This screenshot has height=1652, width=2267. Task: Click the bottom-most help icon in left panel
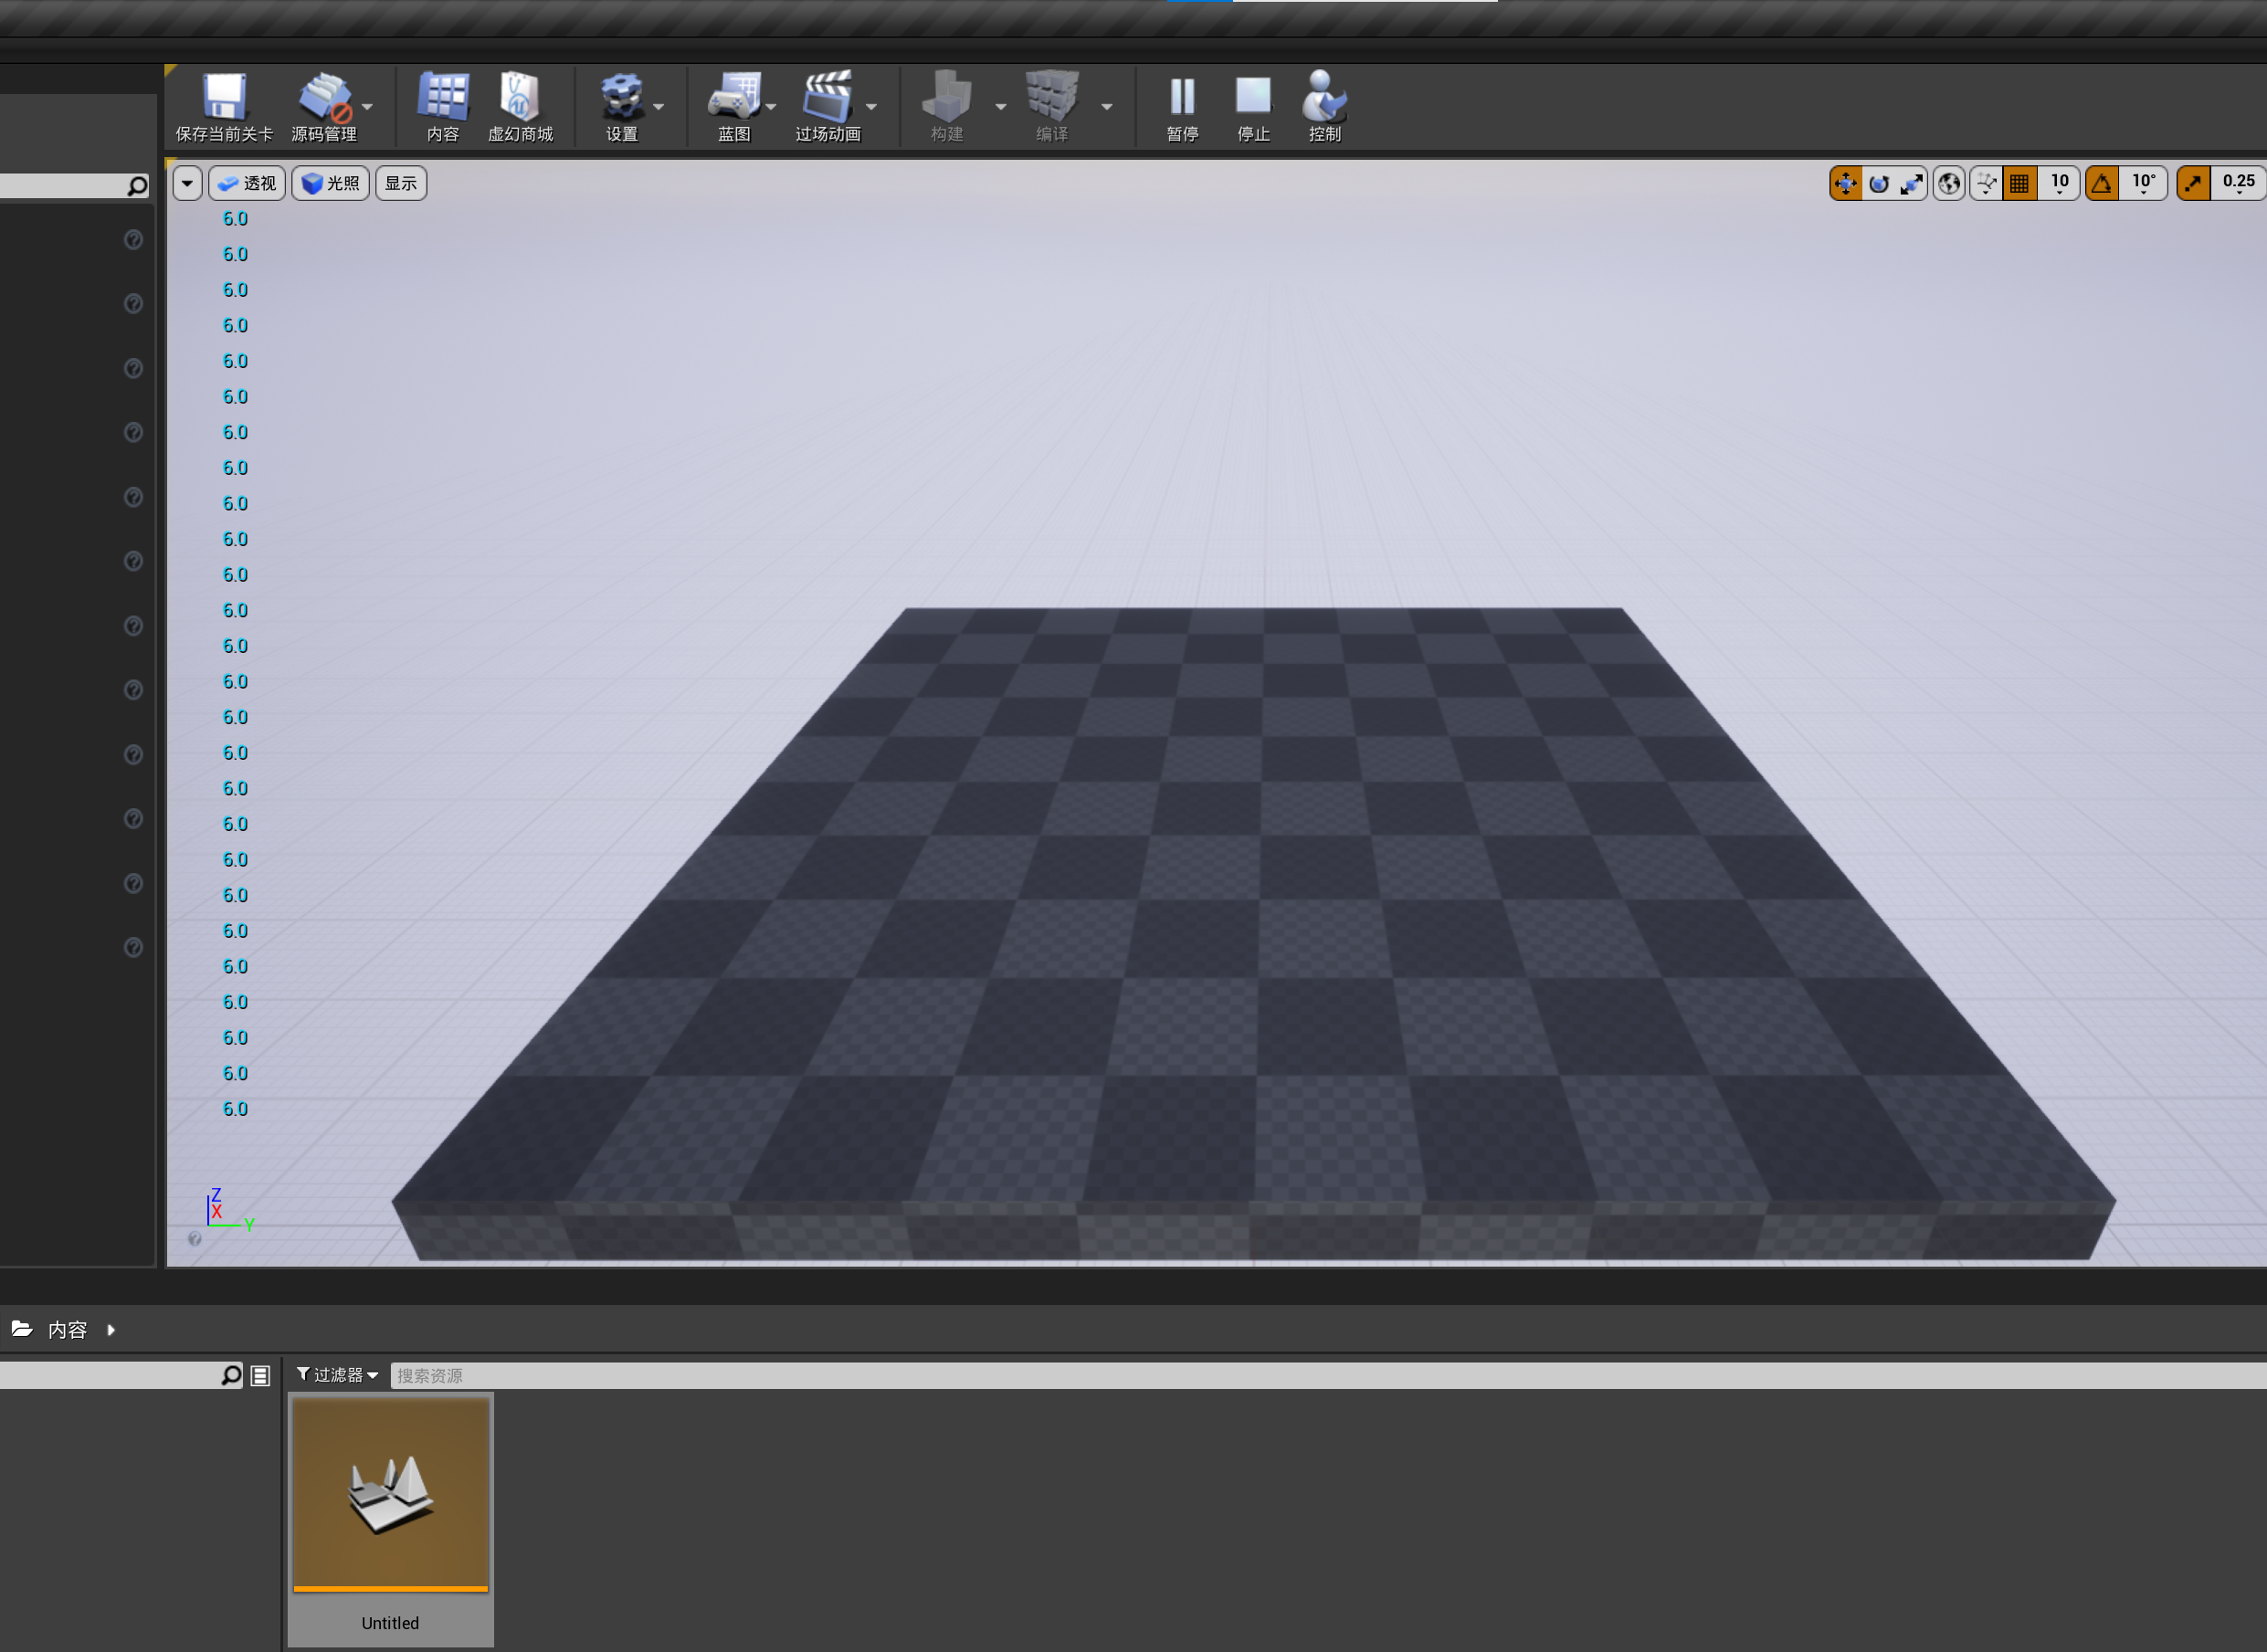pos(133,947)
